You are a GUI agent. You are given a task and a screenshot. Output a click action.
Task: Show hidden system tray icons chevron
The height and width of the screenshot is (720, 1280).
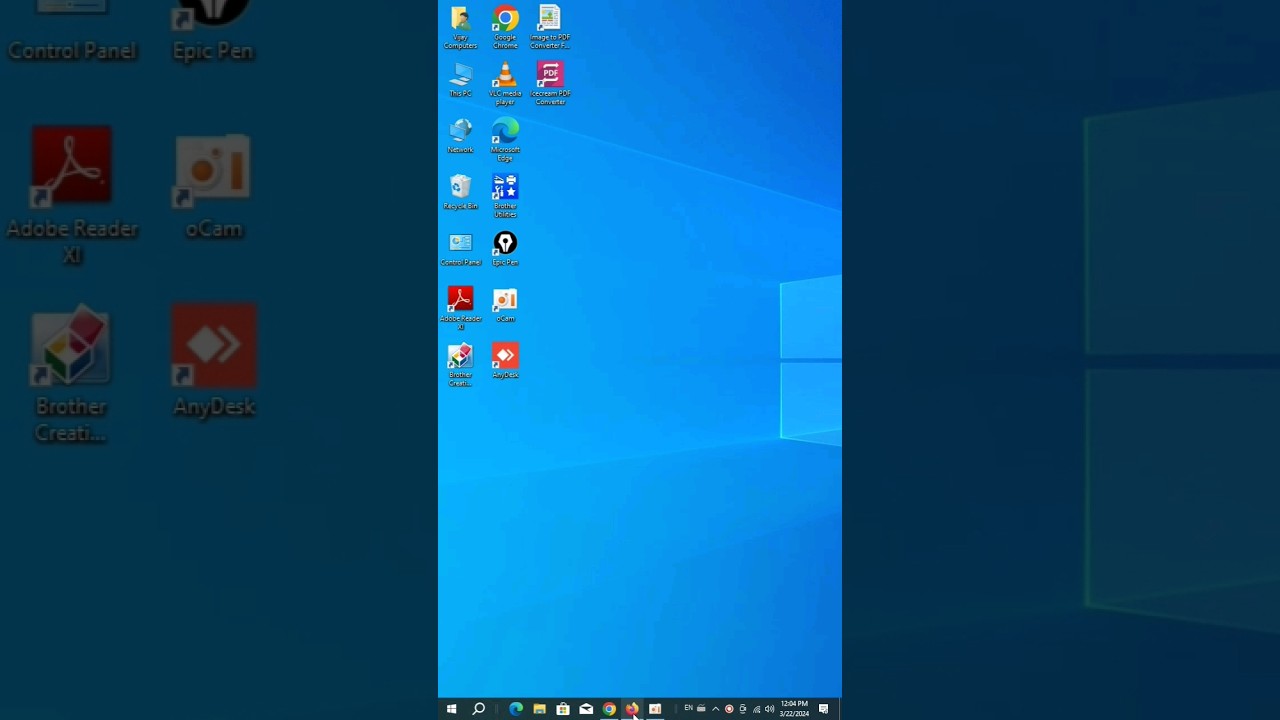(x=715, y=709)
